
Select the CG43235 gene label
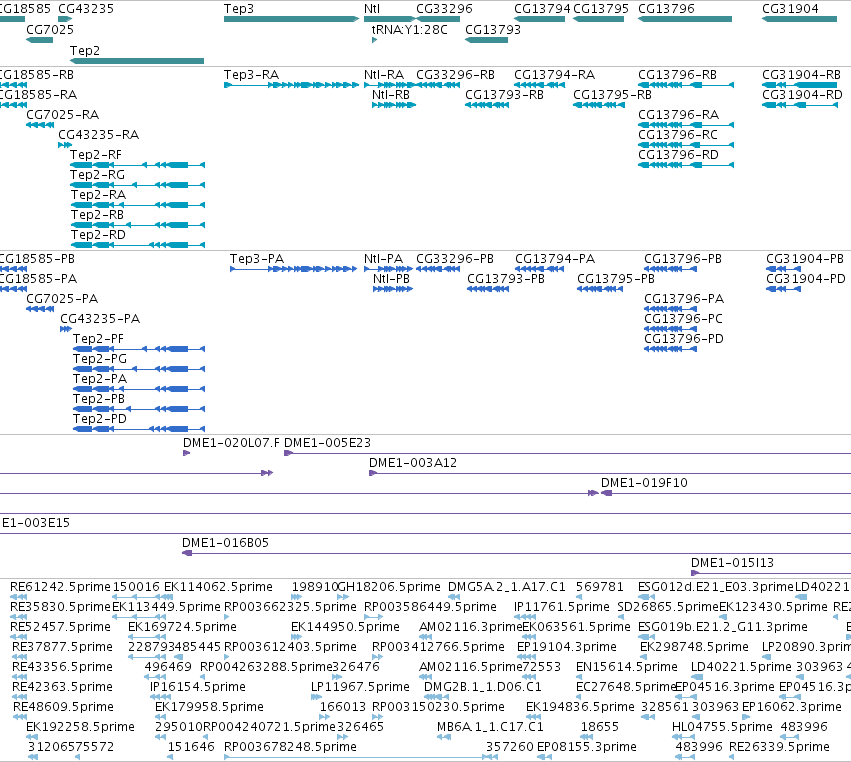point(86,9)
